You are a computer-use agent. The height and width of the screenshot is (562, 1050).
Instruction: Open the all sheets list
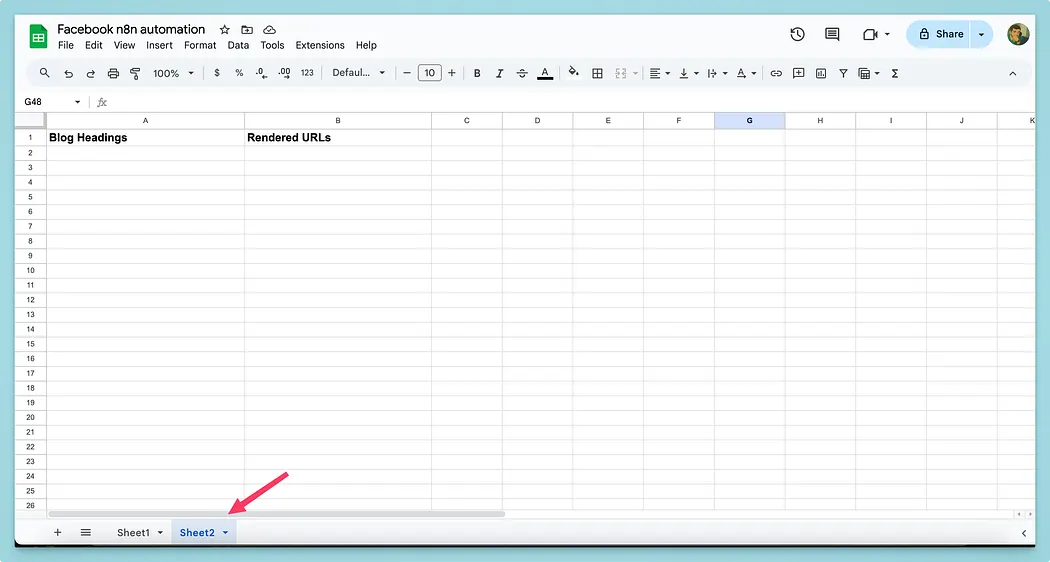(86, 533)
